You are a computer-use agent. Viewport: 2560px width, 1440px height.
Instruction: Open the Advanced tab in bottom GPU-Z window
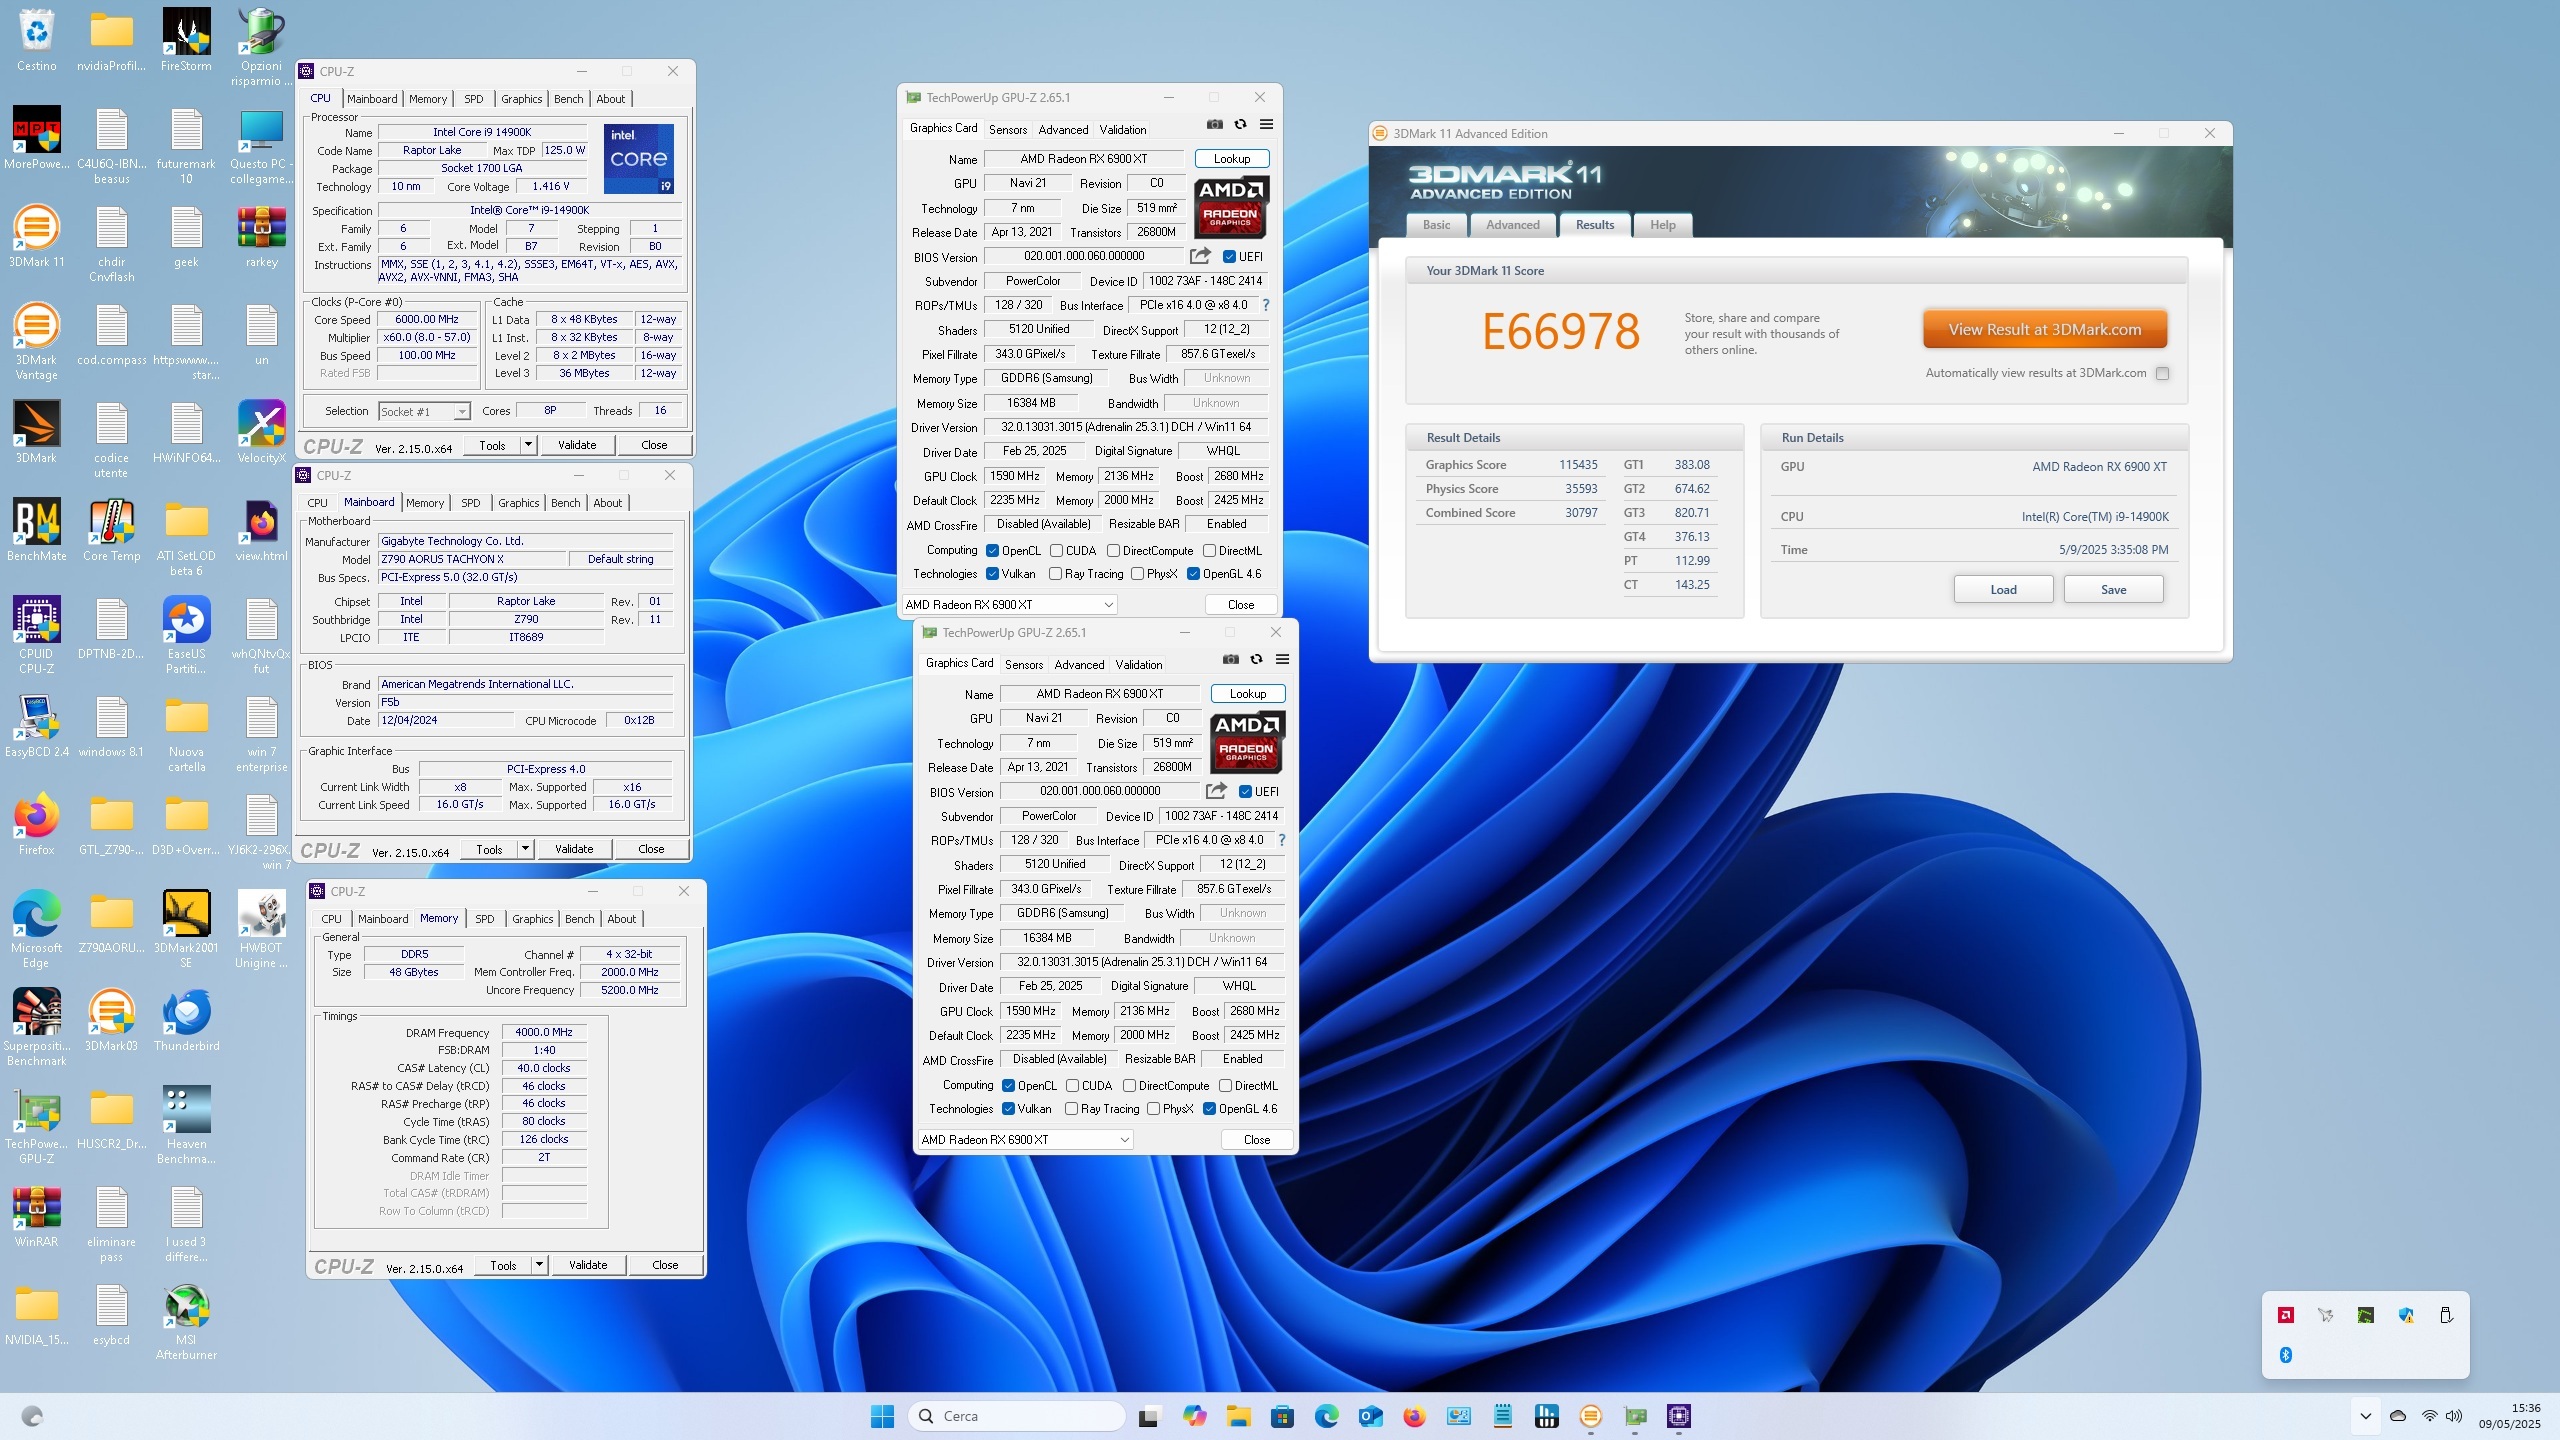pyautogui.click(x=1079, y=665)
